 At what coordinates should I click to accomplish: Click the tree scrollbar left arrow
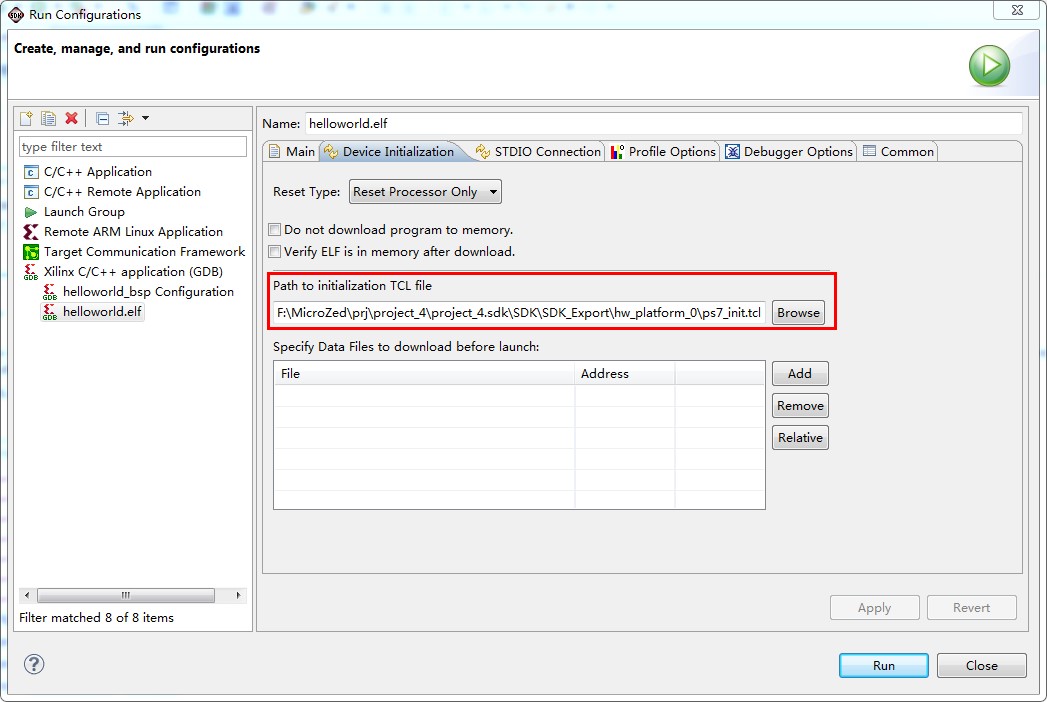pyautogui.click(x=27, y=595)
